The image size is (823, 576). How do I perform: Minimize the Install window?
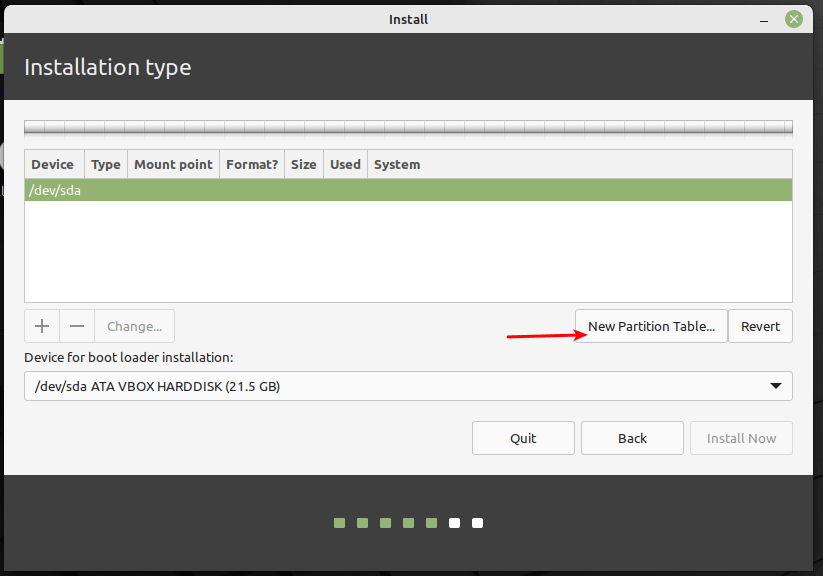pyautogui.click(x=763, y=19)
